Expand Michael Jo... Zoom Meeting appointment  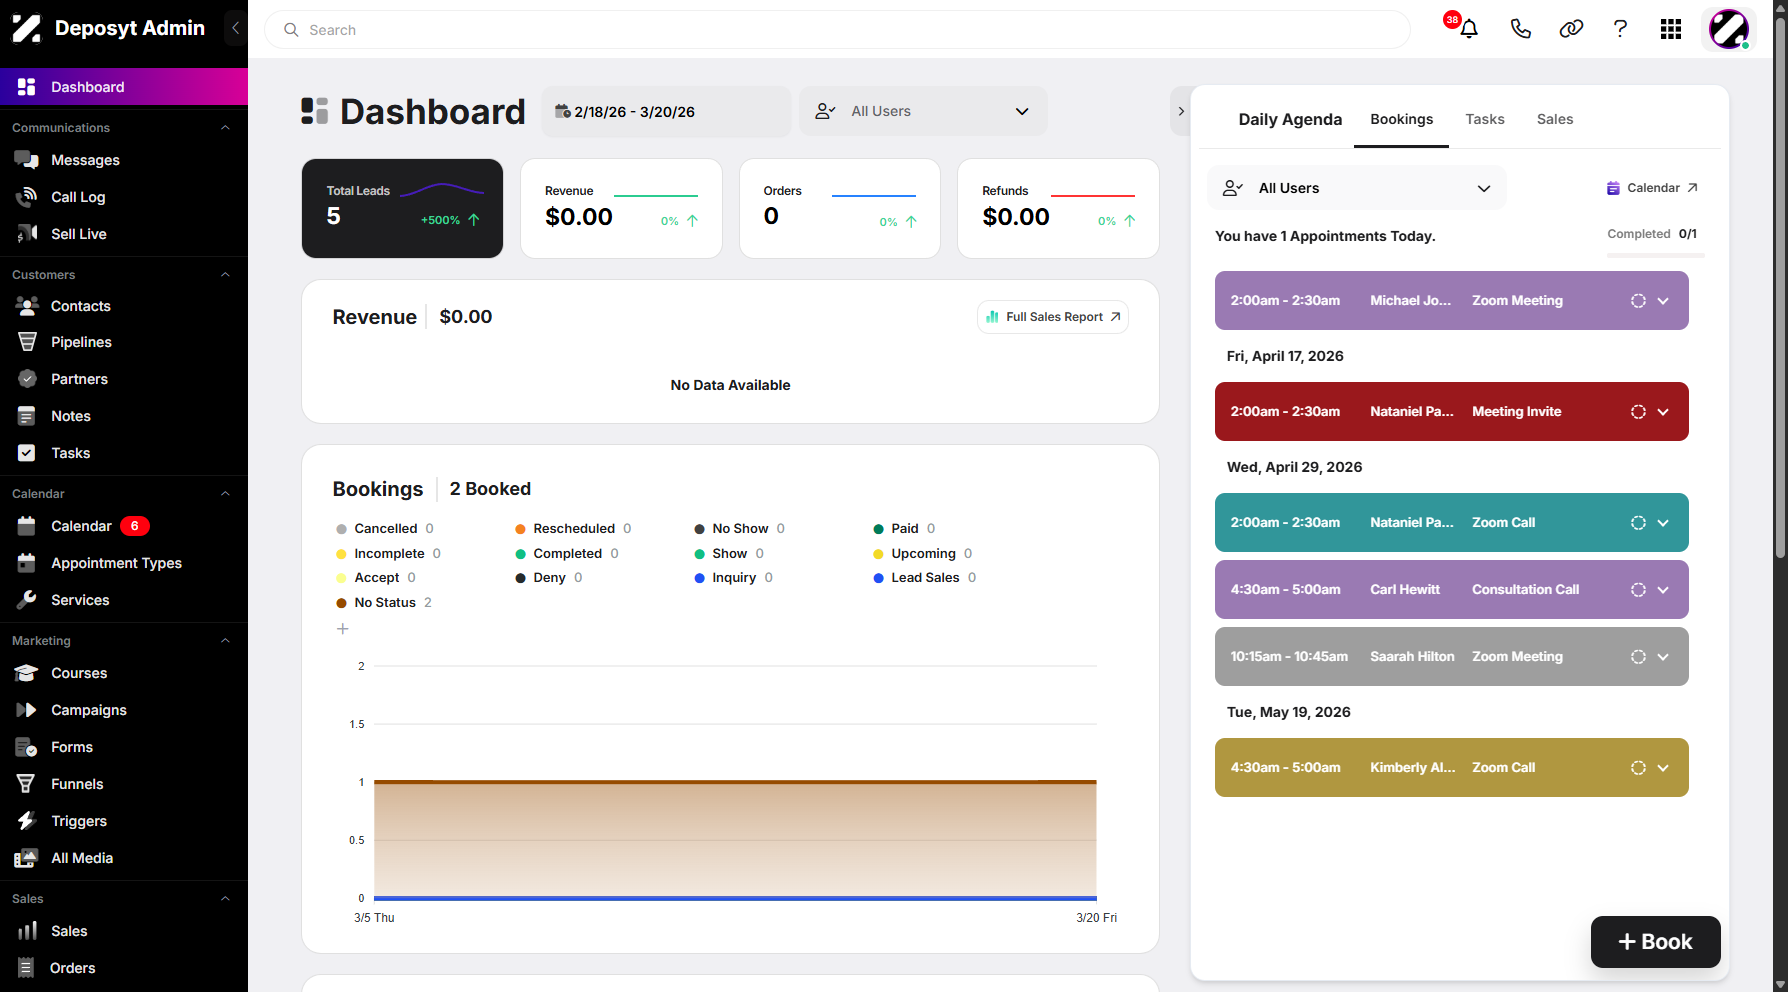1663,301
